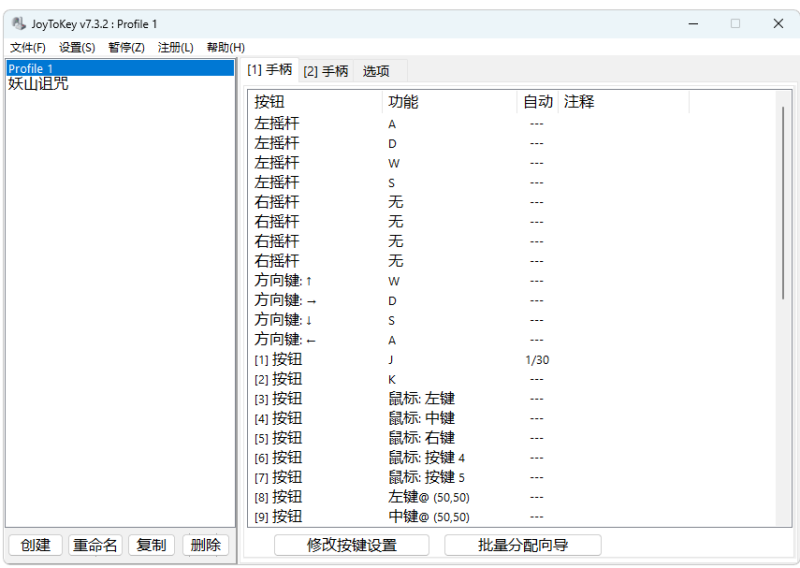Click the button list vertical scrollbar
This screenshot has height=568, width=800.
coord(783,203)
